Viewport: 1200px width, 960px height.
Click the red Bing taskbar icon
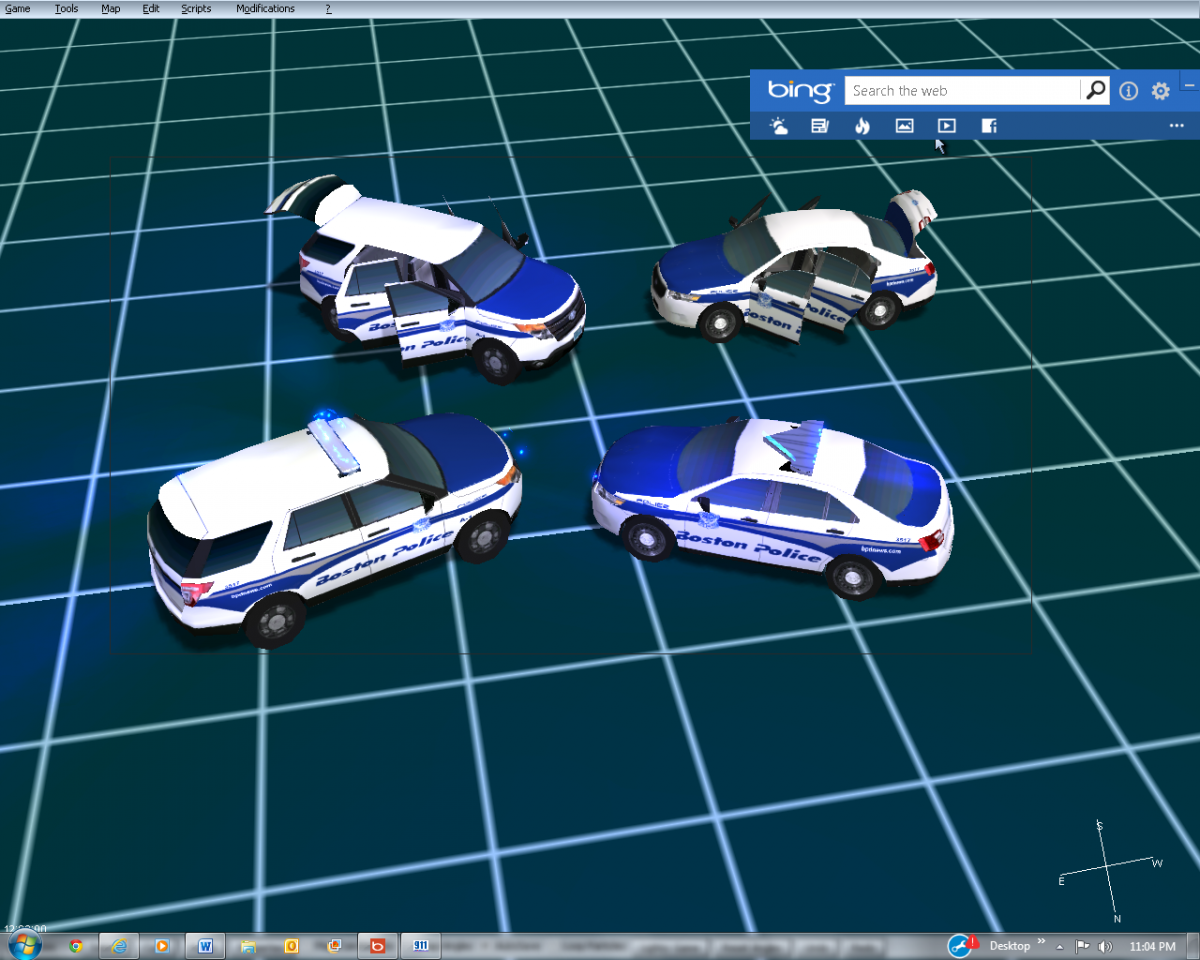click(x=378, y=945)
